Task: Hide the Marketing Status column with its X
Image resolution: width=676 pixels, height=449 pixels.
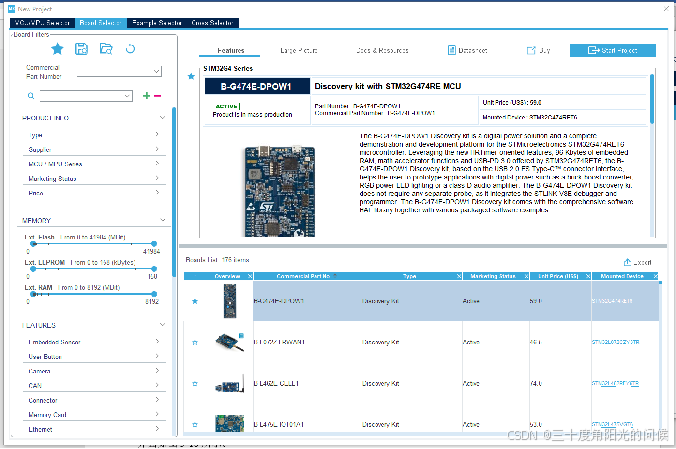Action: pos(526,276)
